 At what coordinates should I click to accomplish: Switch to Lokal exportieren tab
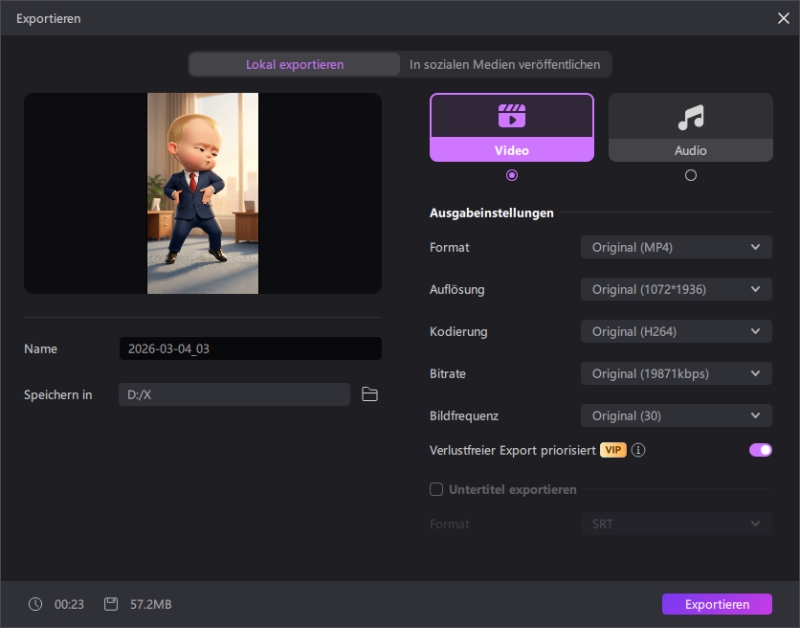click(295, 64)
